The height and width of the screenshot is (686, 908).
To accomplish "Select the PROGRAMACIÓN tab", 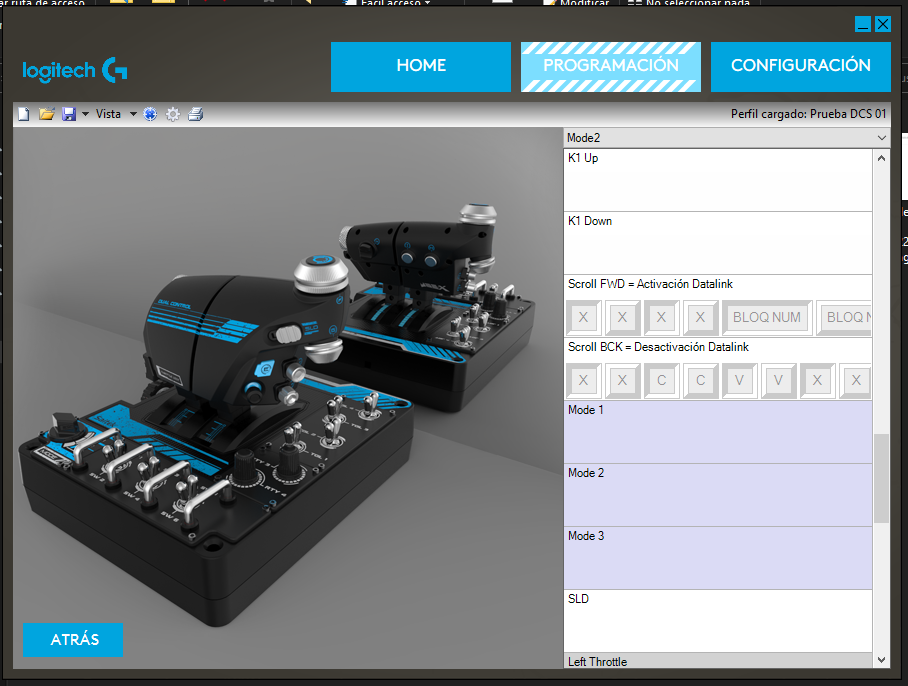I will pos(611,66).
